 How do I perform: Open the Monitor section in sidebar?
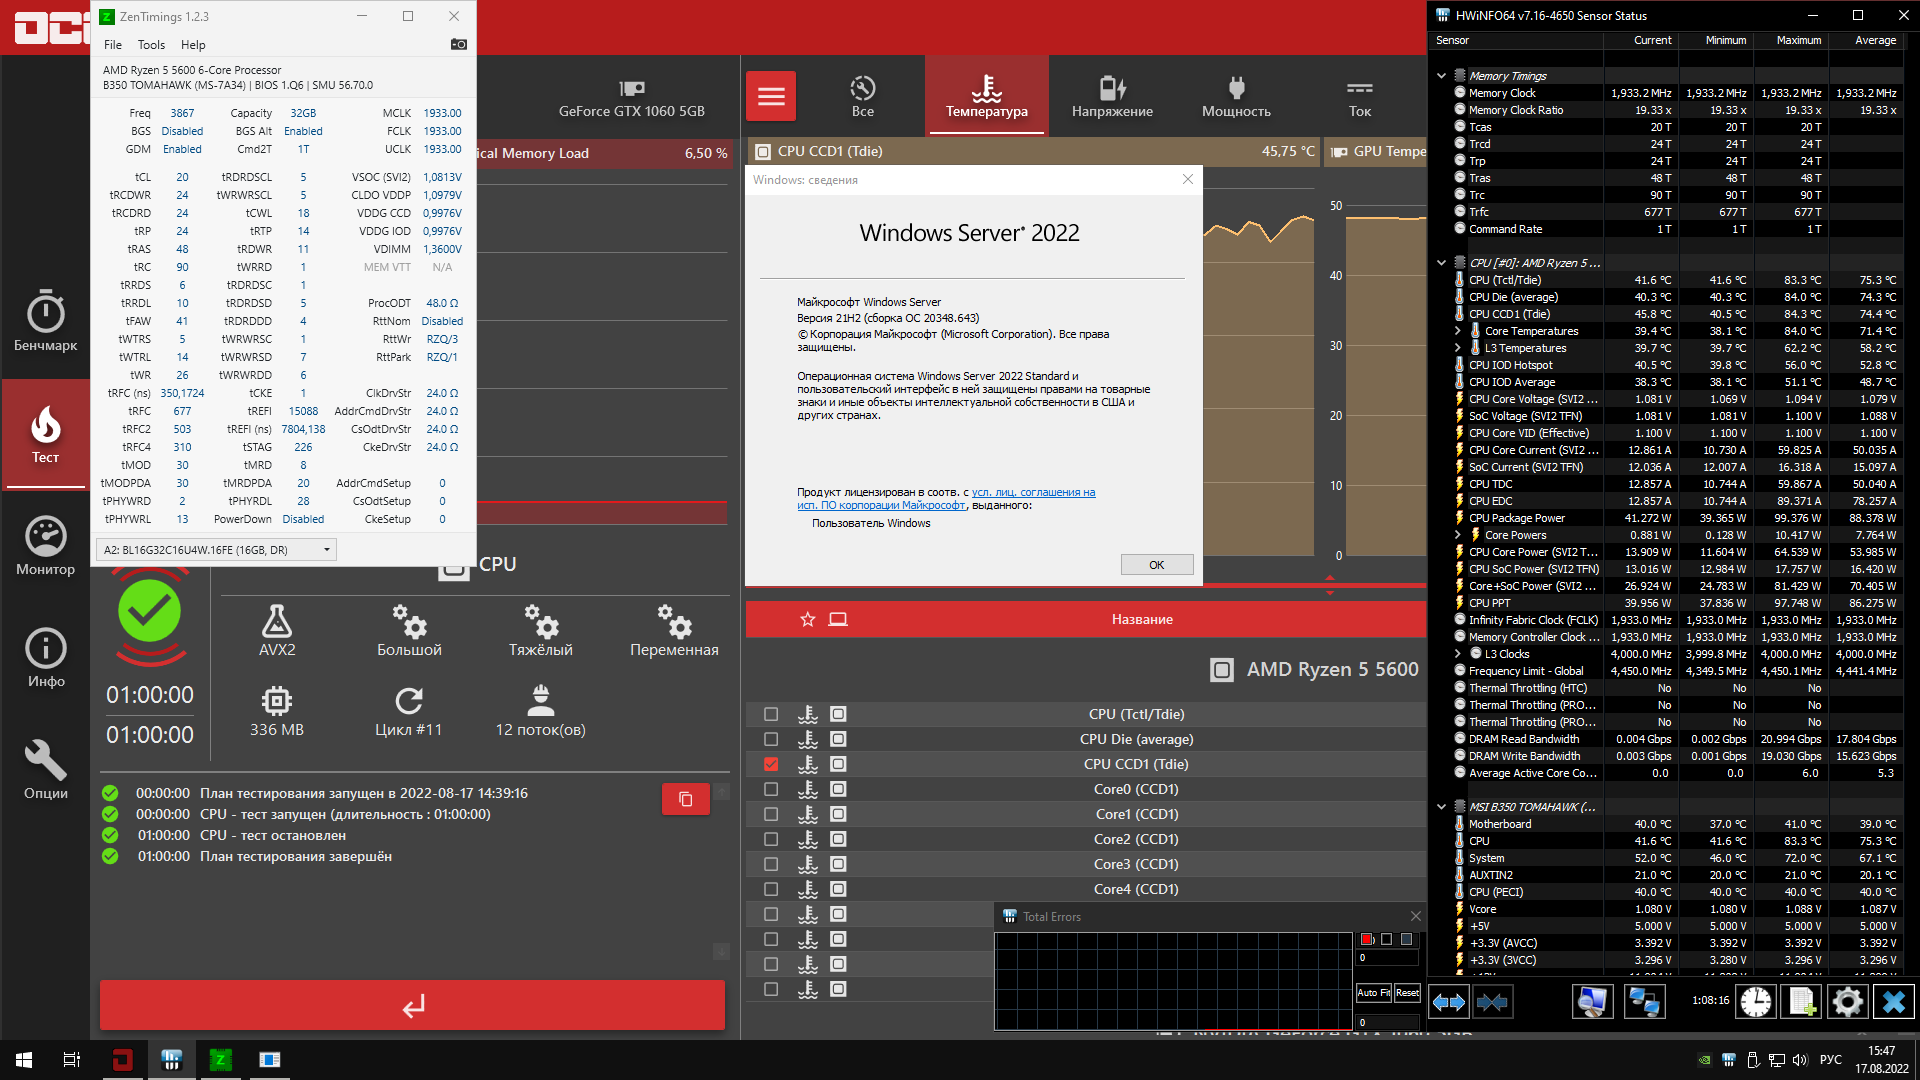[x=45, y=546]
